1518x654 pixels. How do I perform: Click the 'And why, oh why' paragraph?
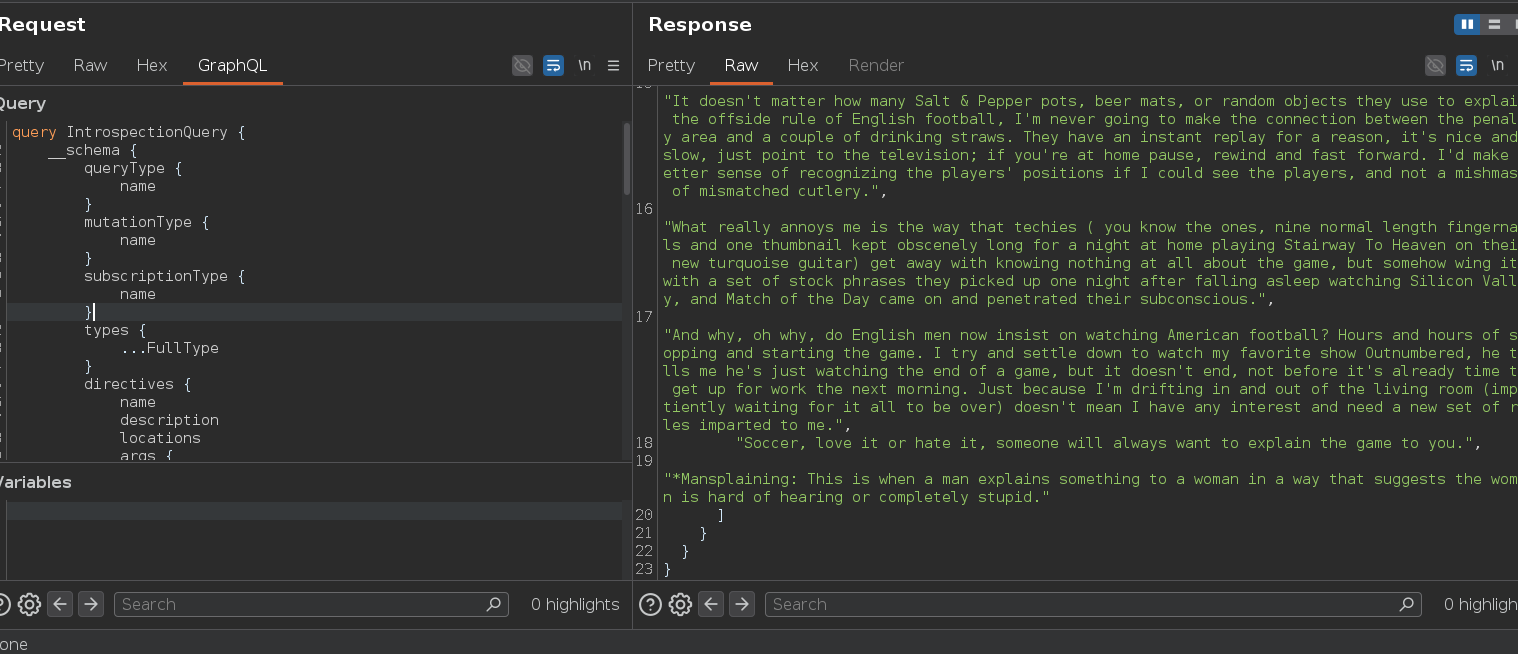[1090, 380]
